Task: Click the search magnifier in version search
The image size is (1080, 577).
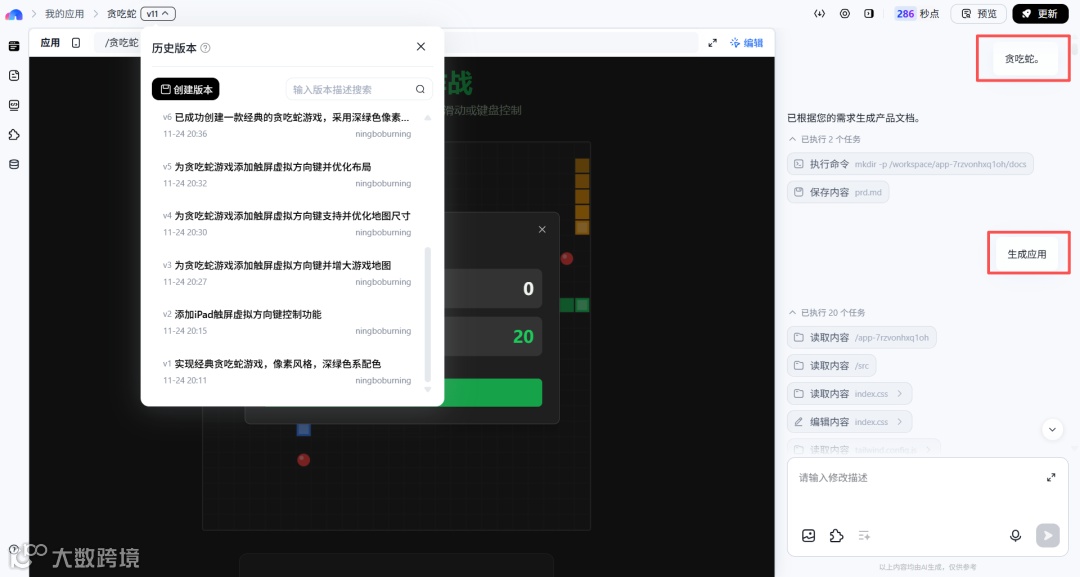Action: coord(420,90)
